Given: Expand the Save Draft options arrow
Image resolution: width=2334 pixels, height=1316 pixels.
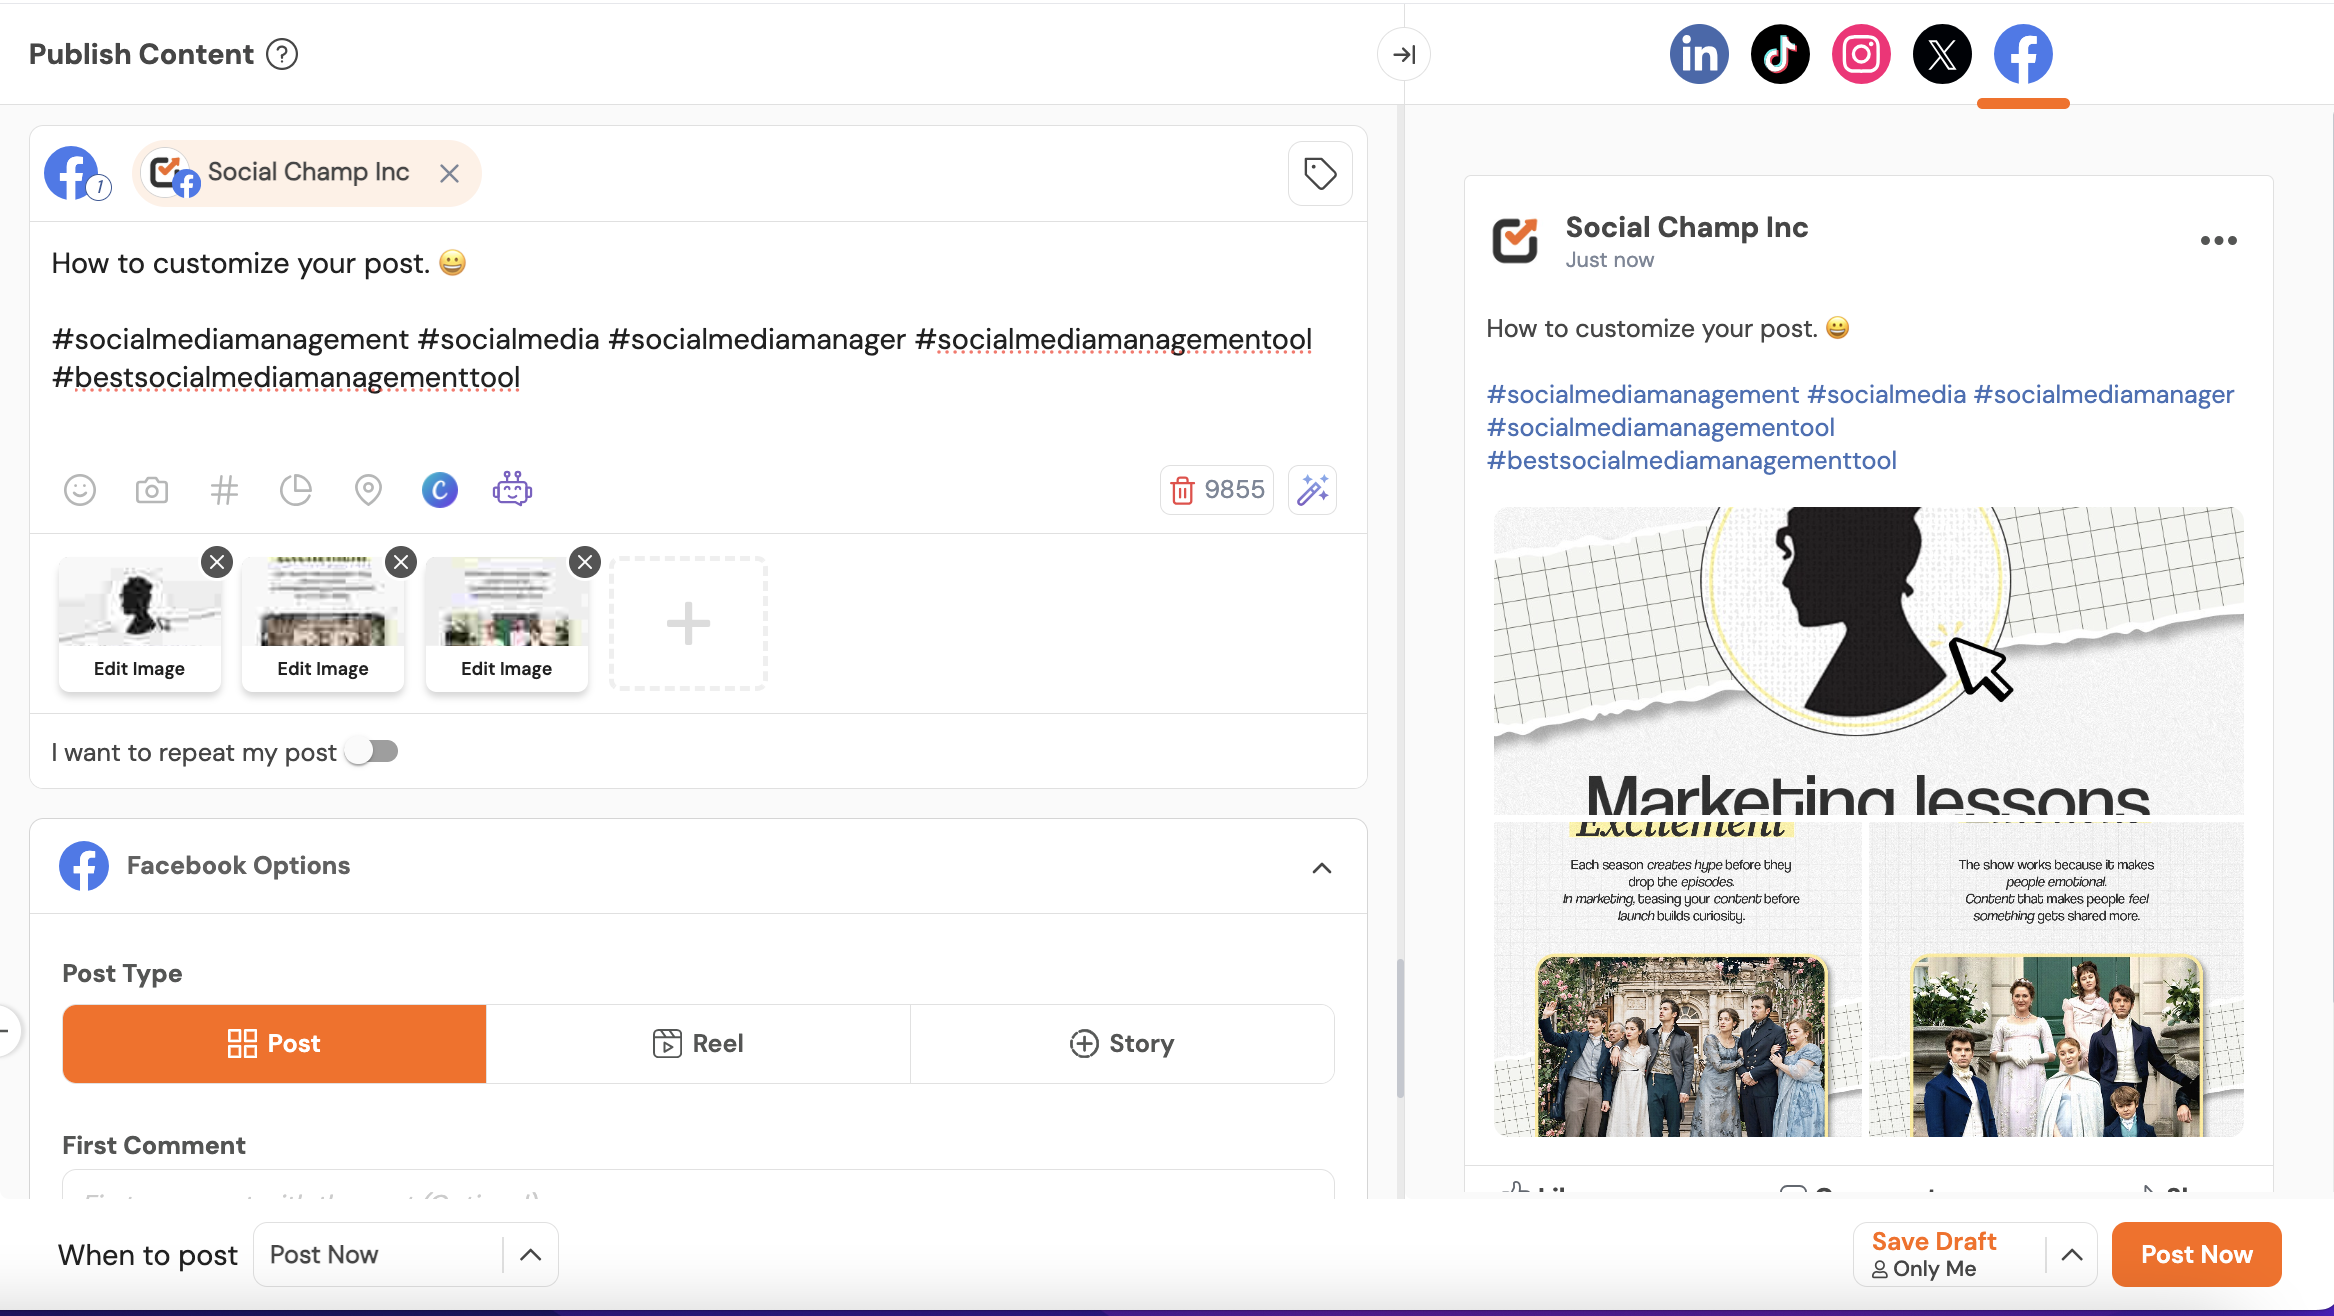Looking at the screenshot, I should [x=2072, y=1255].
